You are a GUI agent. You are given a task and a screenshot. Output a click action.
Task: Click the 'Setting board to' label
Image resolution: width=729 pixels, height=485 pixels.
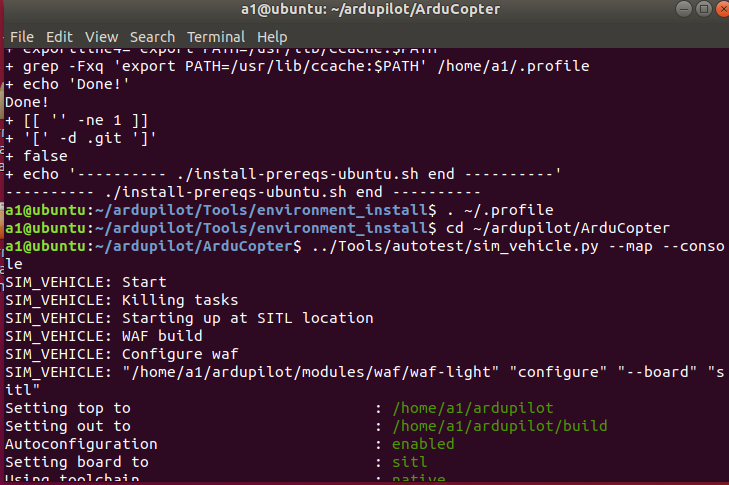(x=77, y=462)
